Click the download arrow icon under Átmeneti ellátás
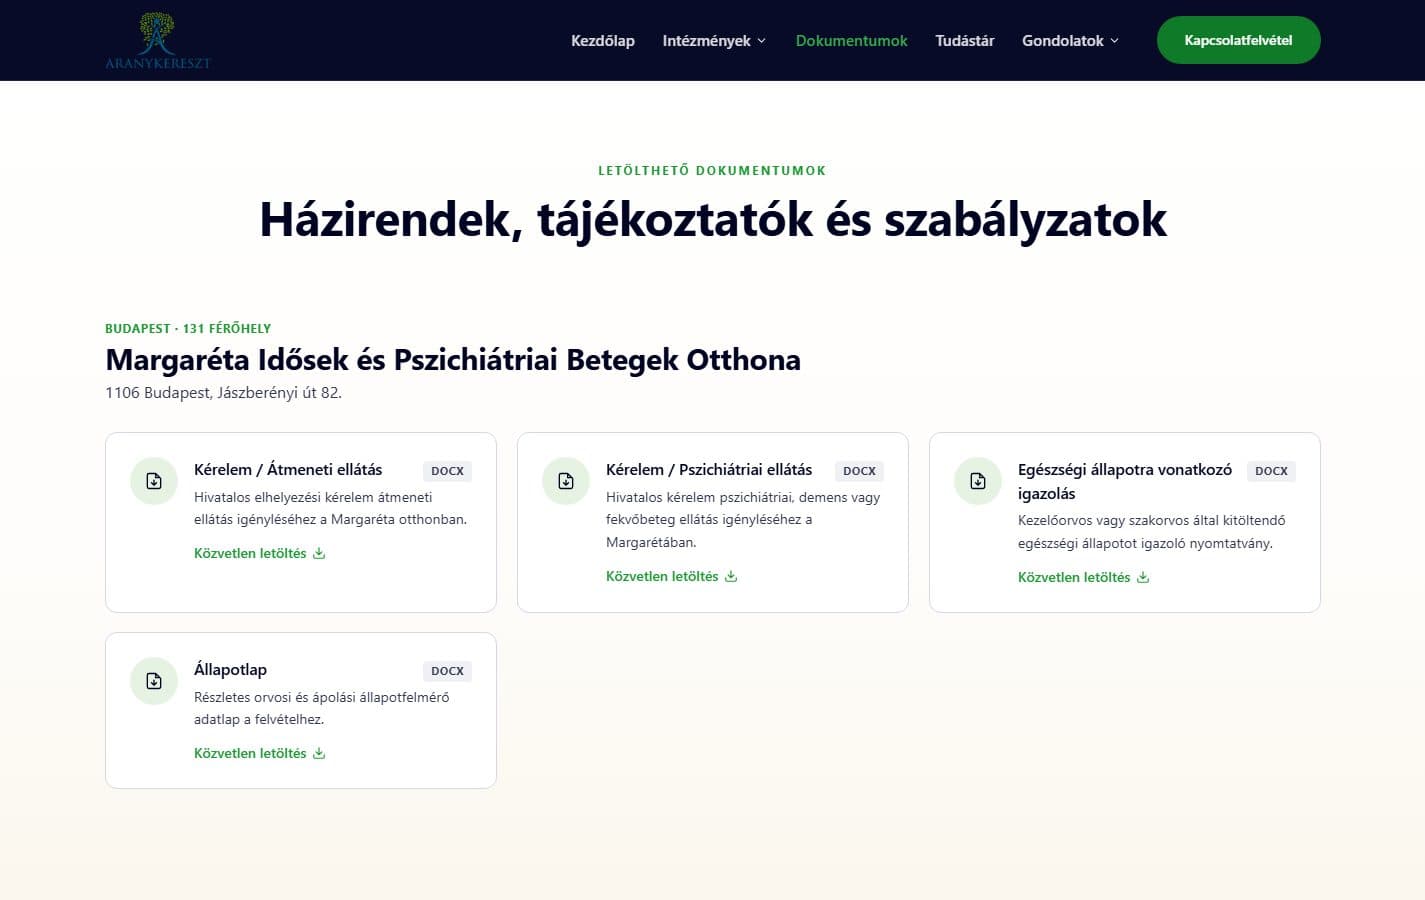1425x900 pixels. pyautogui.click(x=319, y=553)
